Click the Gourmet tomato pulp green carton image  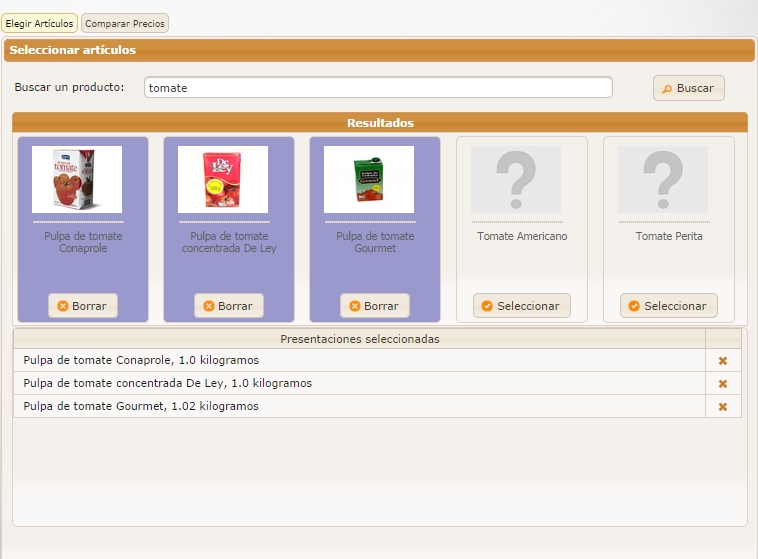[x=369, y=180]
